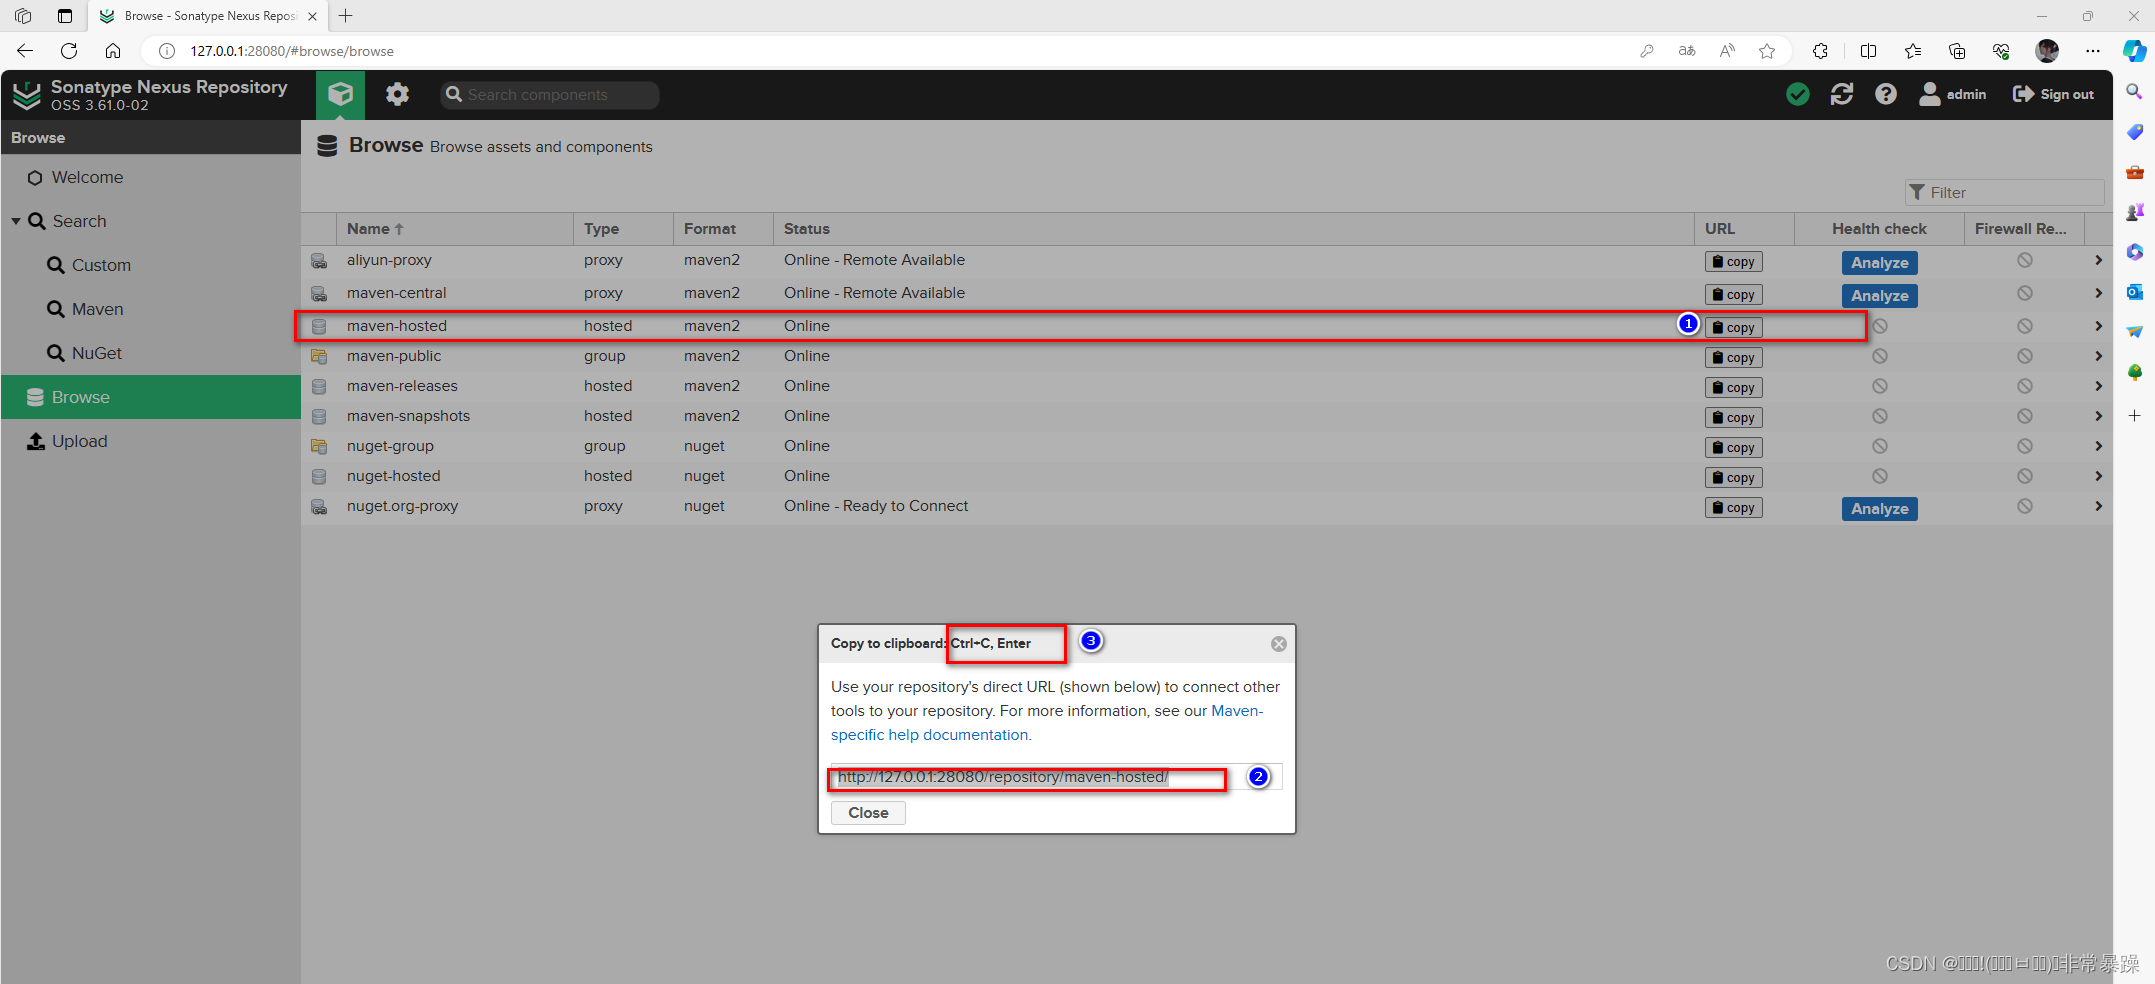This screenshot has width=2155, height=984.
Task: Click the green system status checkmark
Action: tap(1797, 95)
